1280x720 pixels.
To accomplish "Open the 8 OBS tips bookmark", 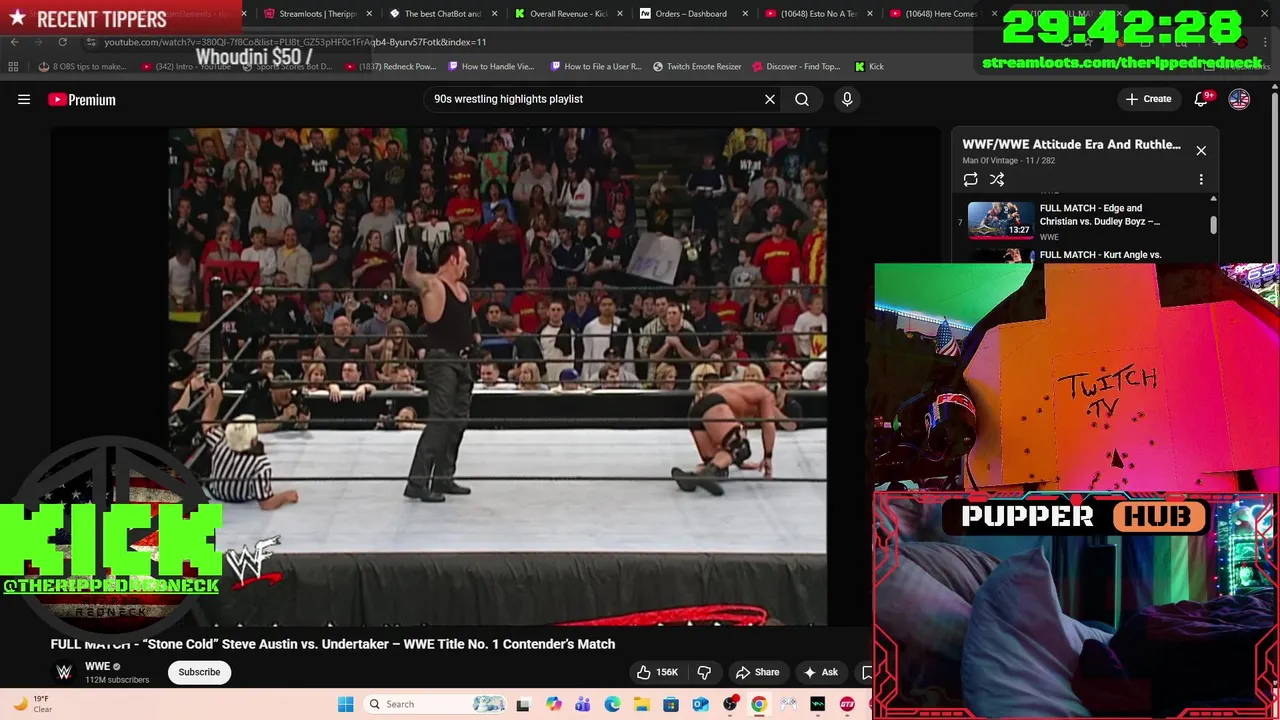I will (82, 67).
